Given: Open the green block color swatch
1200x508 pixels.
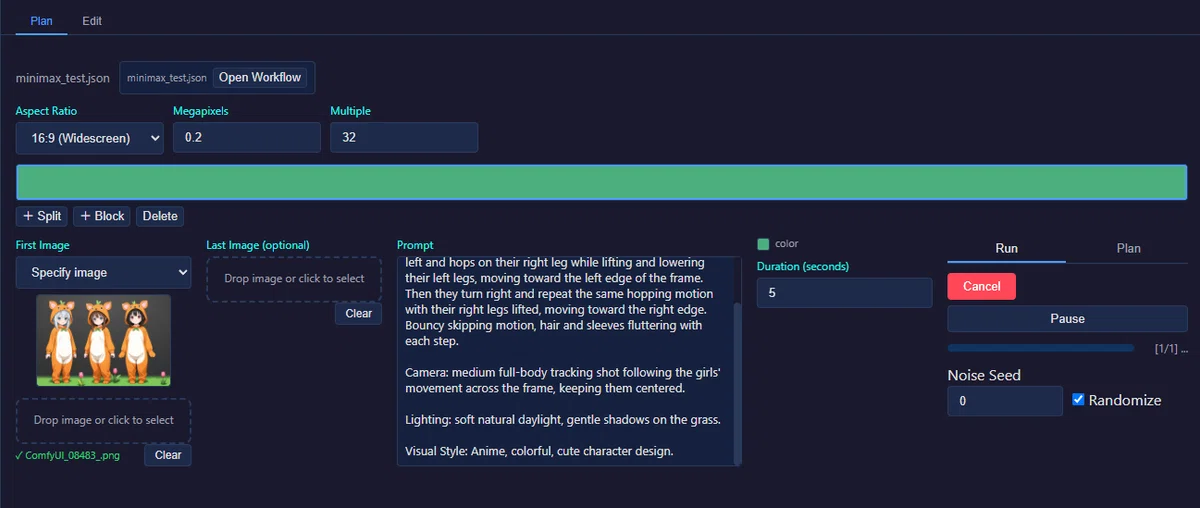Looking at the screenshot, I should point(763,244).
